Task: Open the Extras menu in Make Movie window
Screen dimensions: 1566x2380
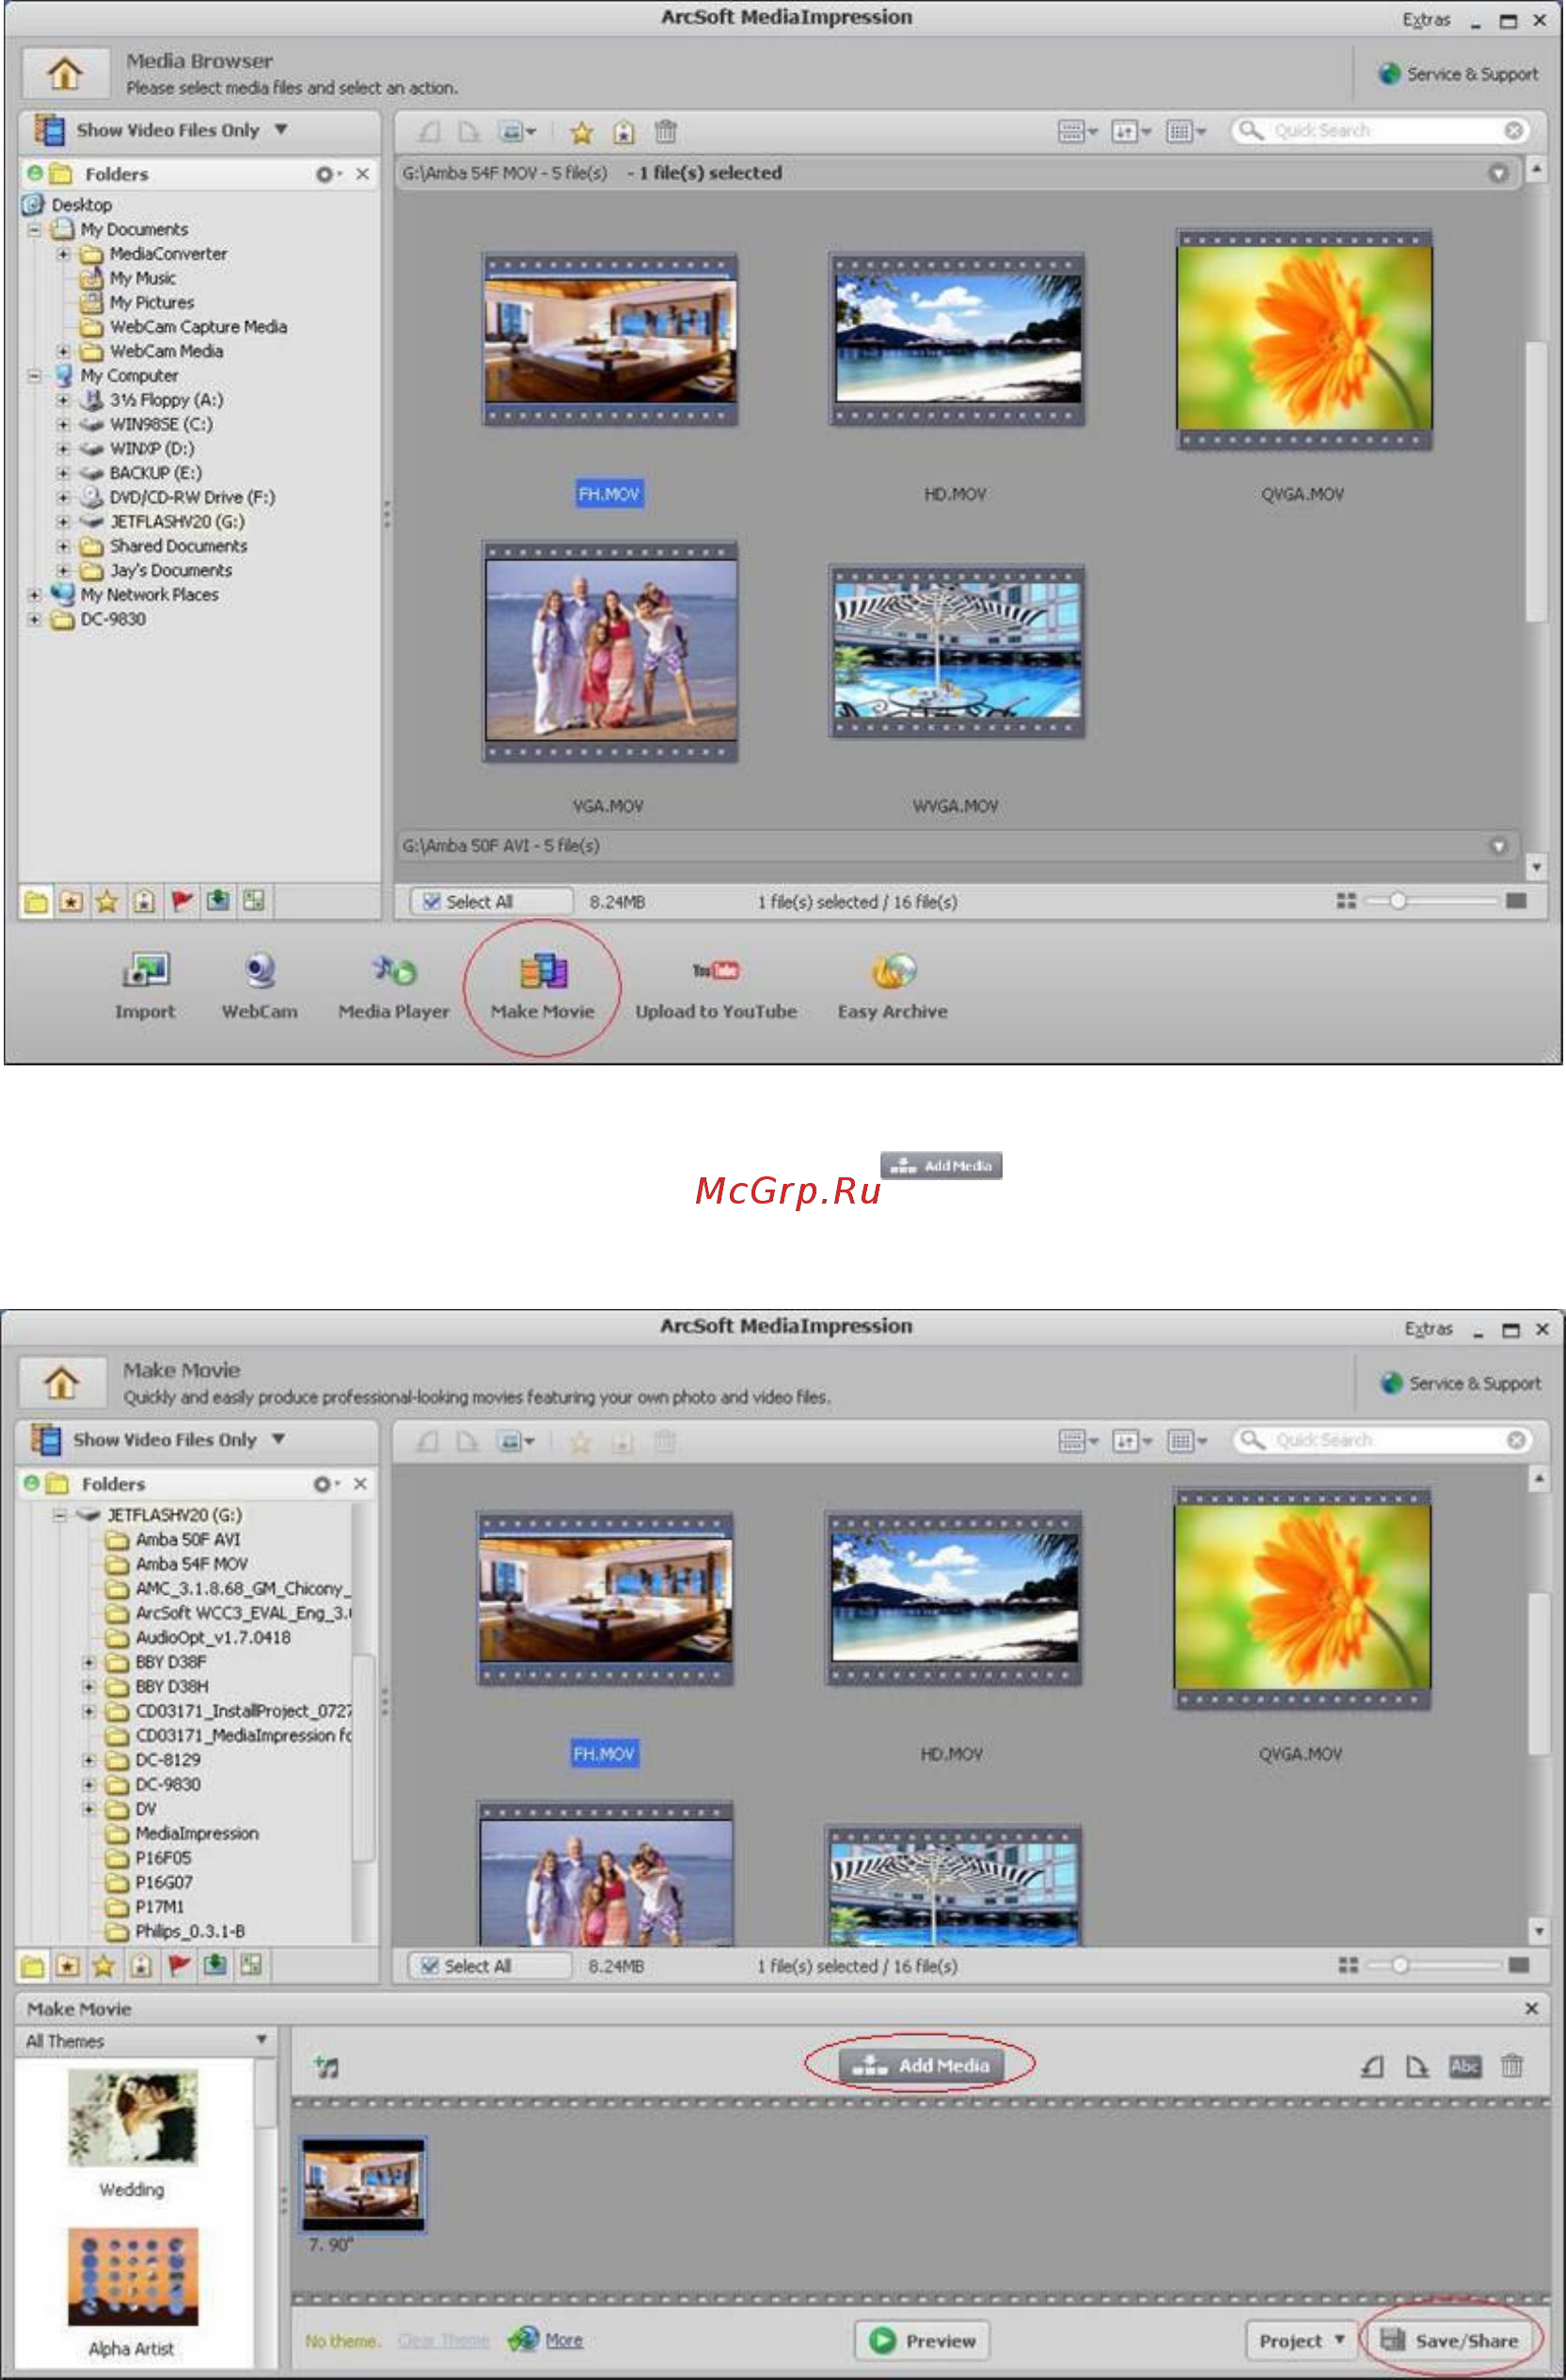Action: pyautogui.click(x=1429, y=1328)
